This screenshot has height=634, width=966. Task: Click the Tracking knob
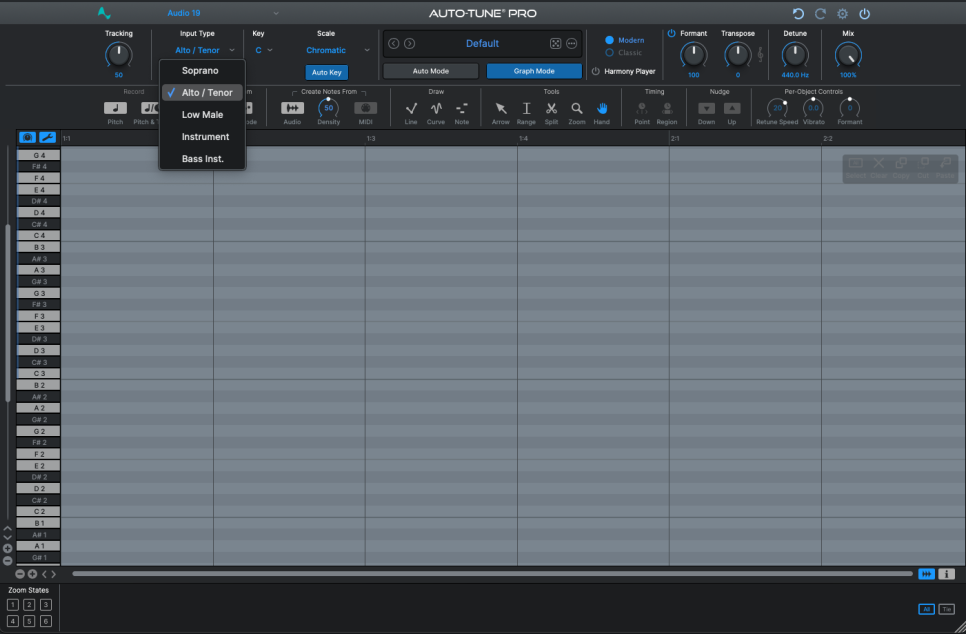[x=118, y=55]
